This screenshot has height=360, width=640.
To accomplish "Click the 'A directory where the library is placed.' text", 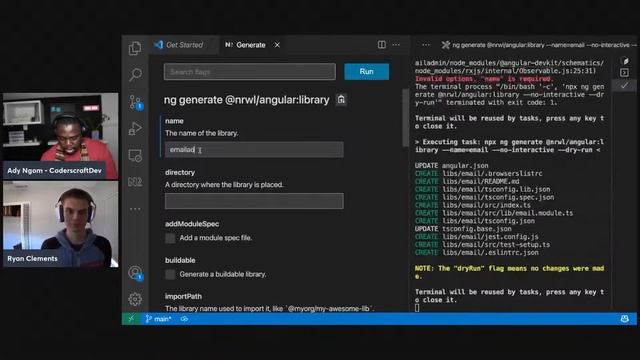I will click(x=224, y=185).
